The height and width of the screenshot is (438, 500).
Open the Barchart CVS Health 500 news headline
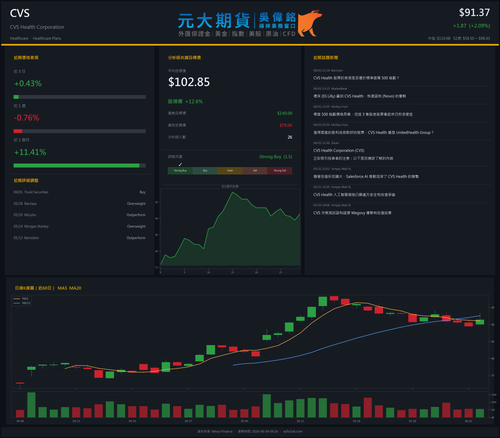(x=356, y=78)
